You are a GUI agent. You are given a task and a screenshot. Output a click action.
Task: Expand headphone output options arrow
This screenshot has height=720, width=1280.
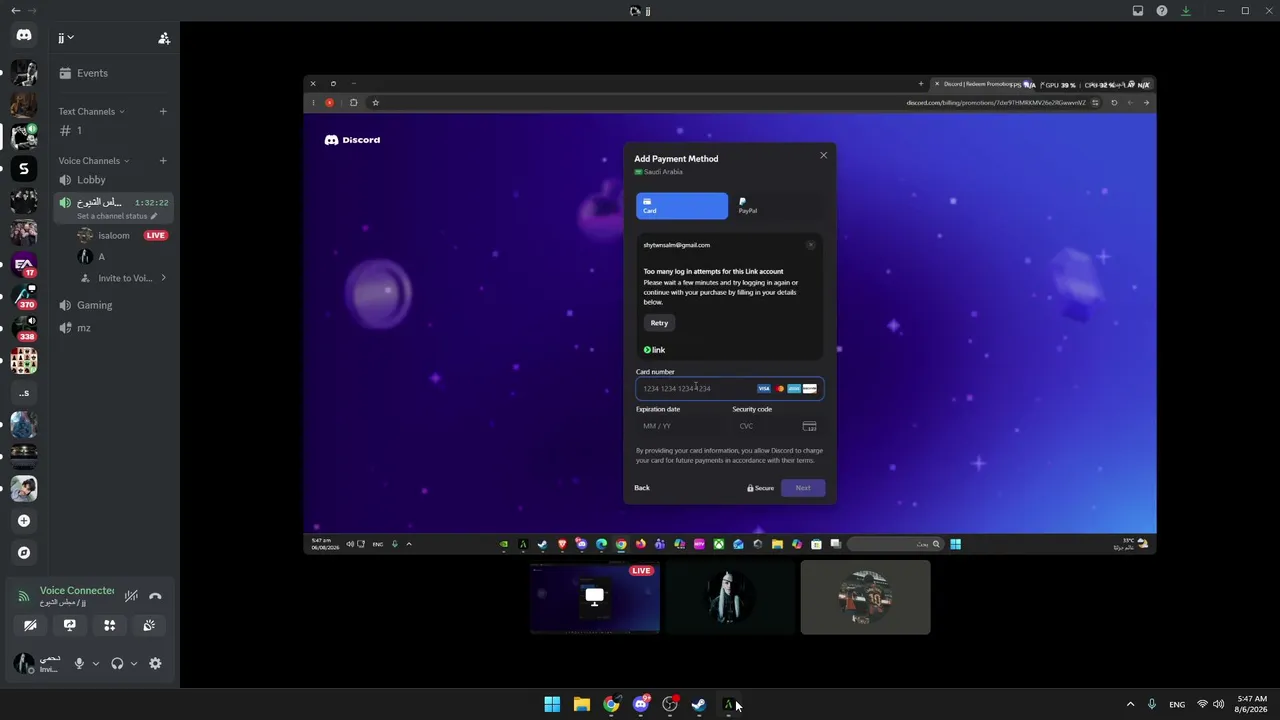[x=134, y=663]
